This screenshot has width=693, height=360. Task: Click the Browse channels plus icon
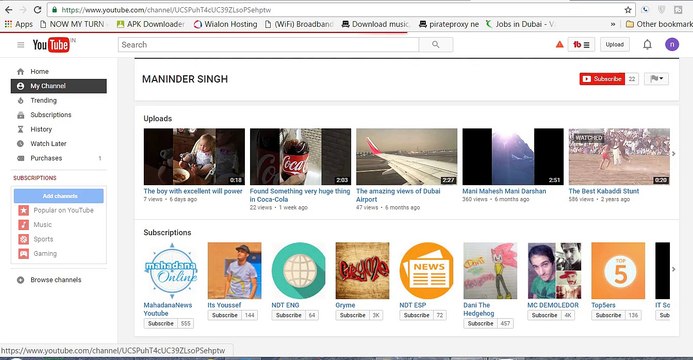pos(20,280)
